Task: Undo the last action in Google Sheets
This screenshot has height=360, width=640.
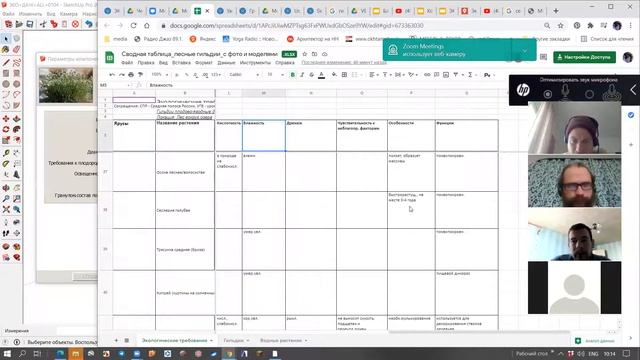Action: click(112, 75)
